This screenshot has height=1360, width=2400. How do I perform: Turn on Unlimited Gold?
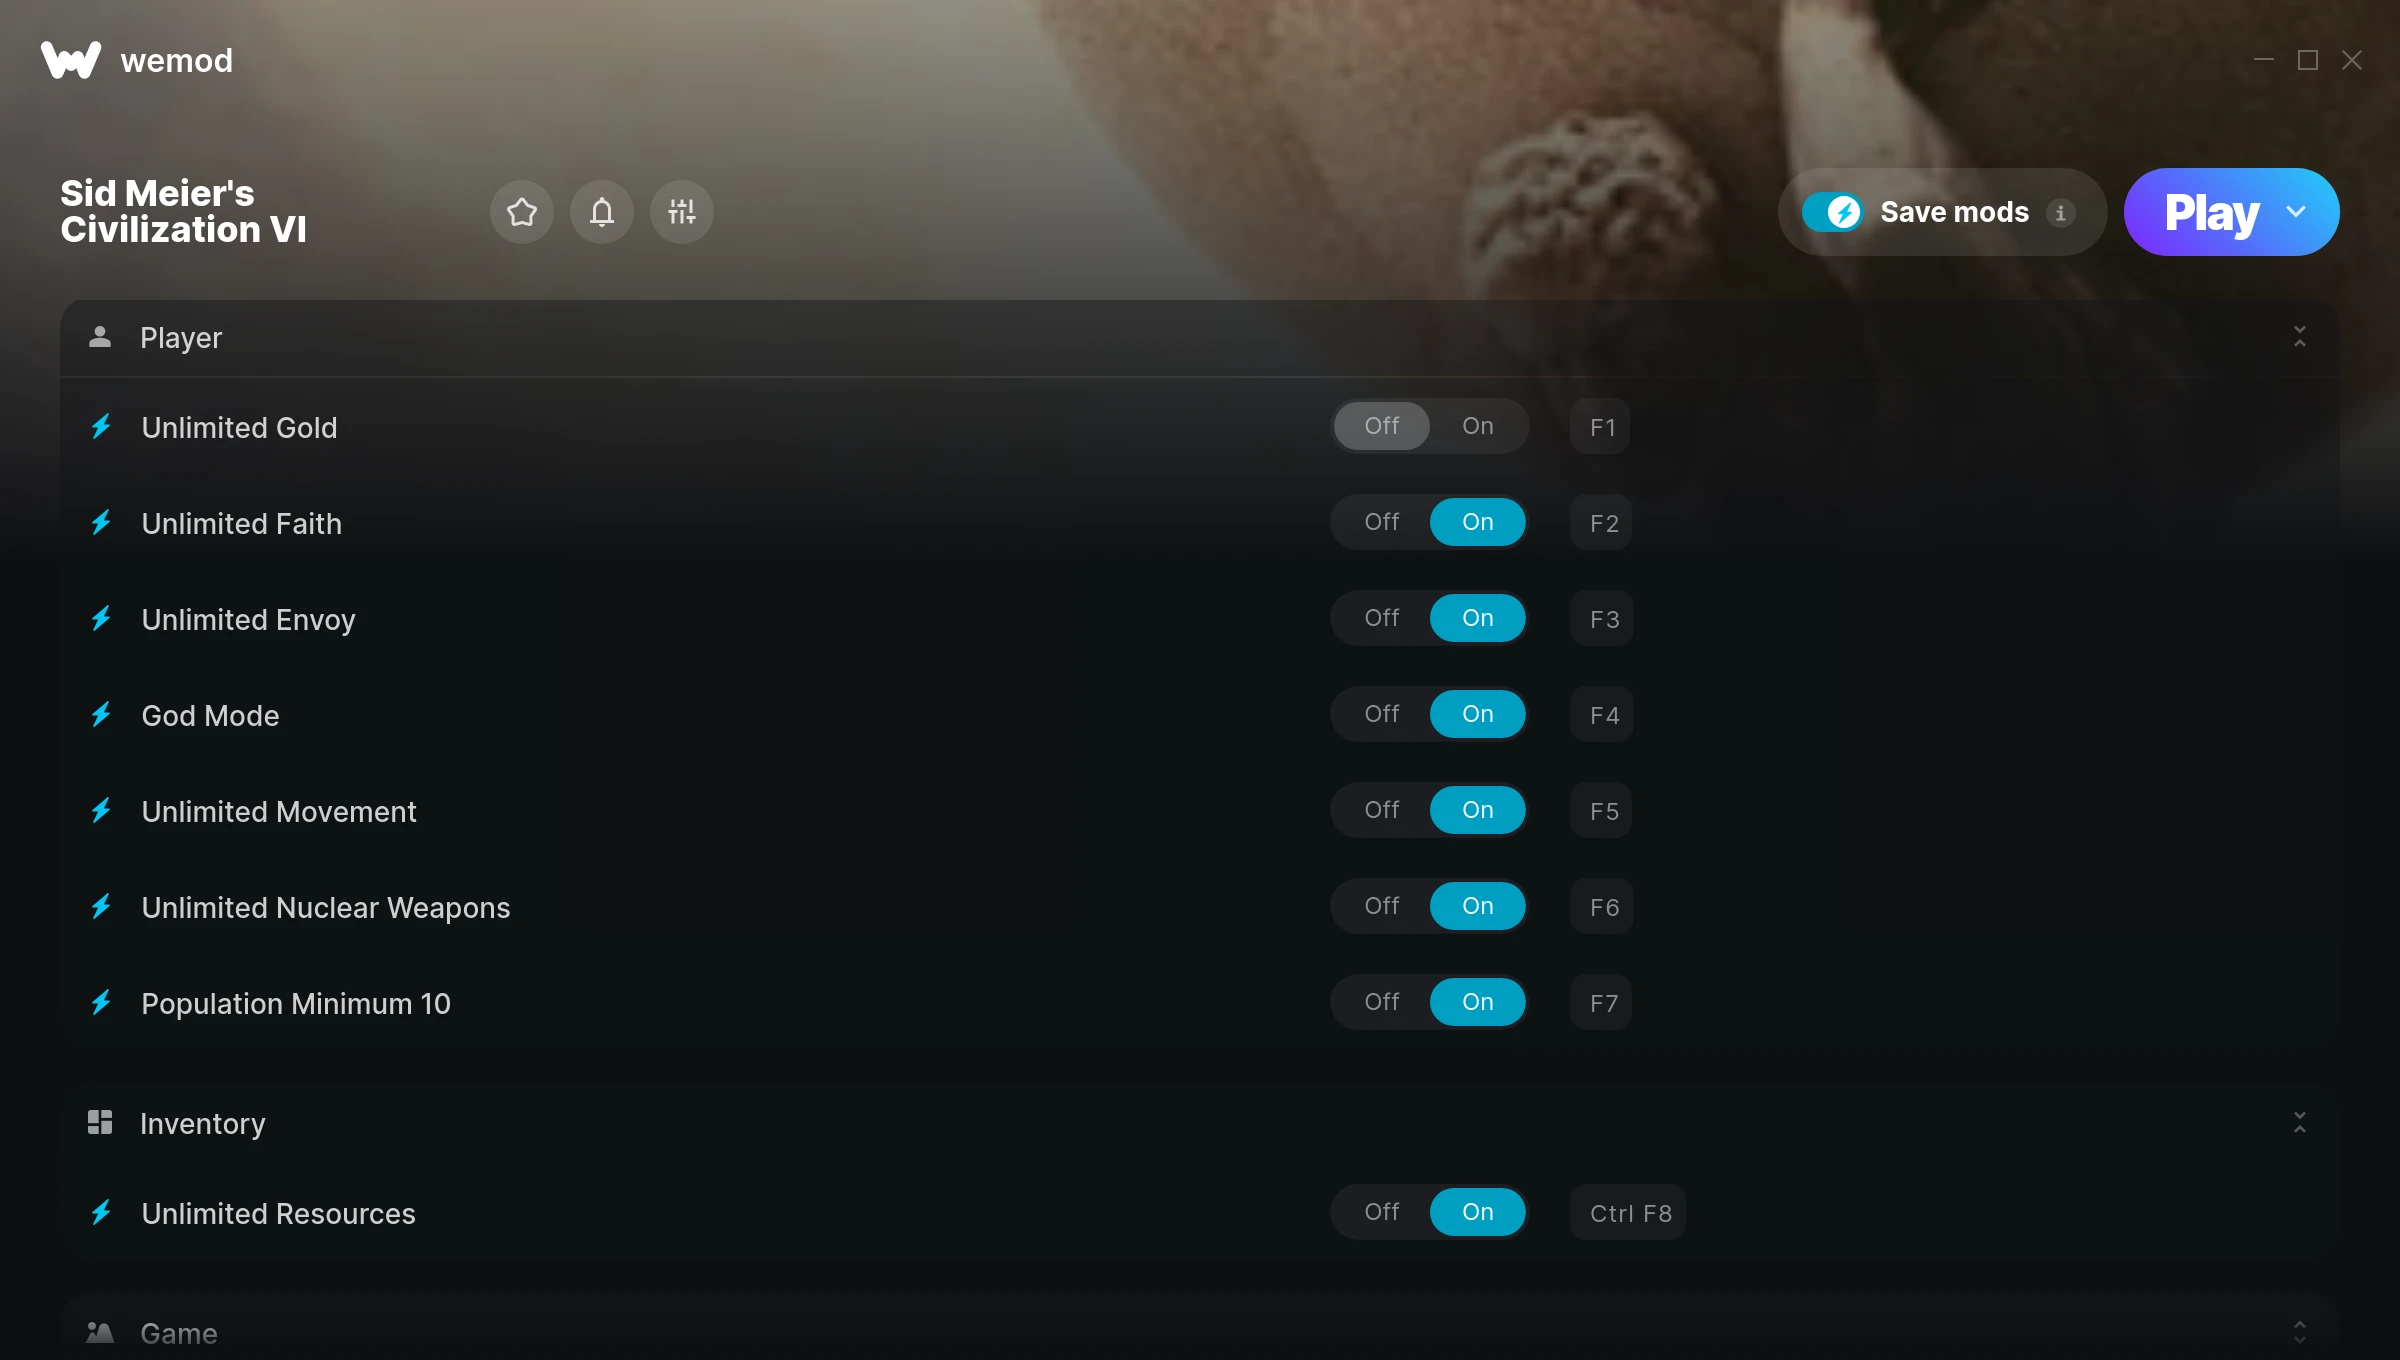click(x=1477, y=426)
